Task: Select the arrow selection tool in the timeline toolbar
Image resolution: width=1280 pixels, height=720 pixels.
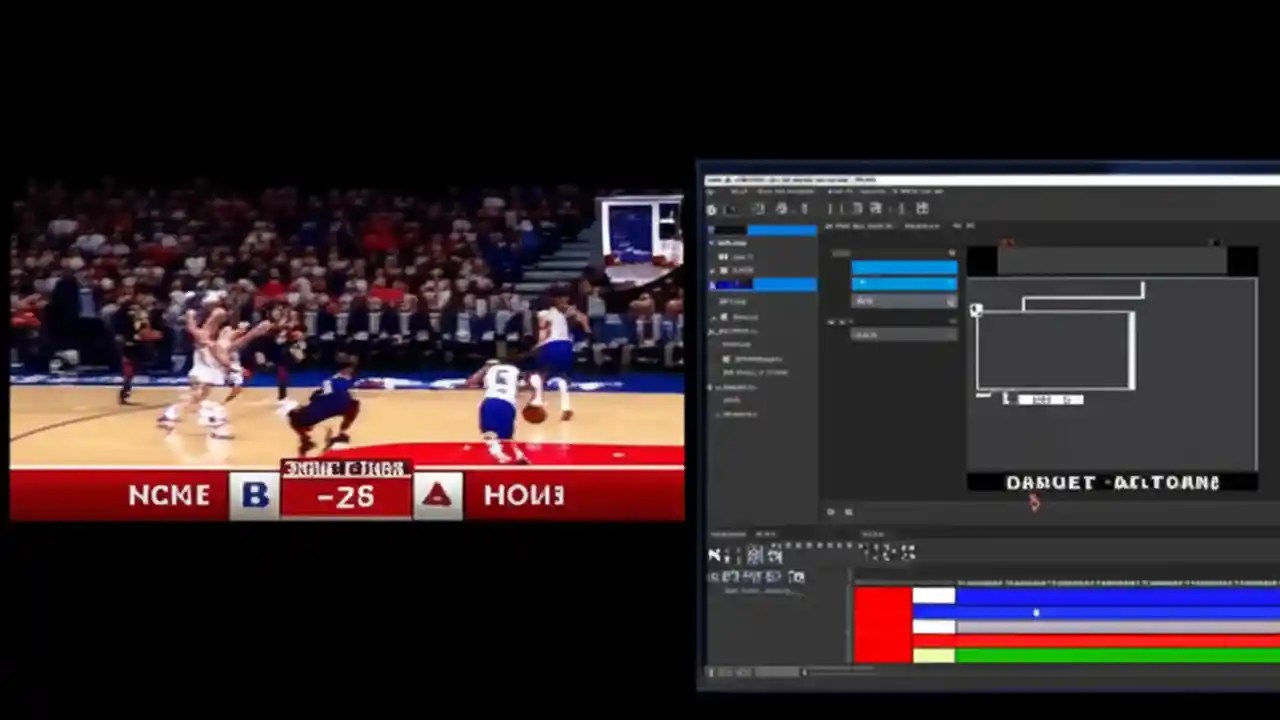Action: pos(714,555)
